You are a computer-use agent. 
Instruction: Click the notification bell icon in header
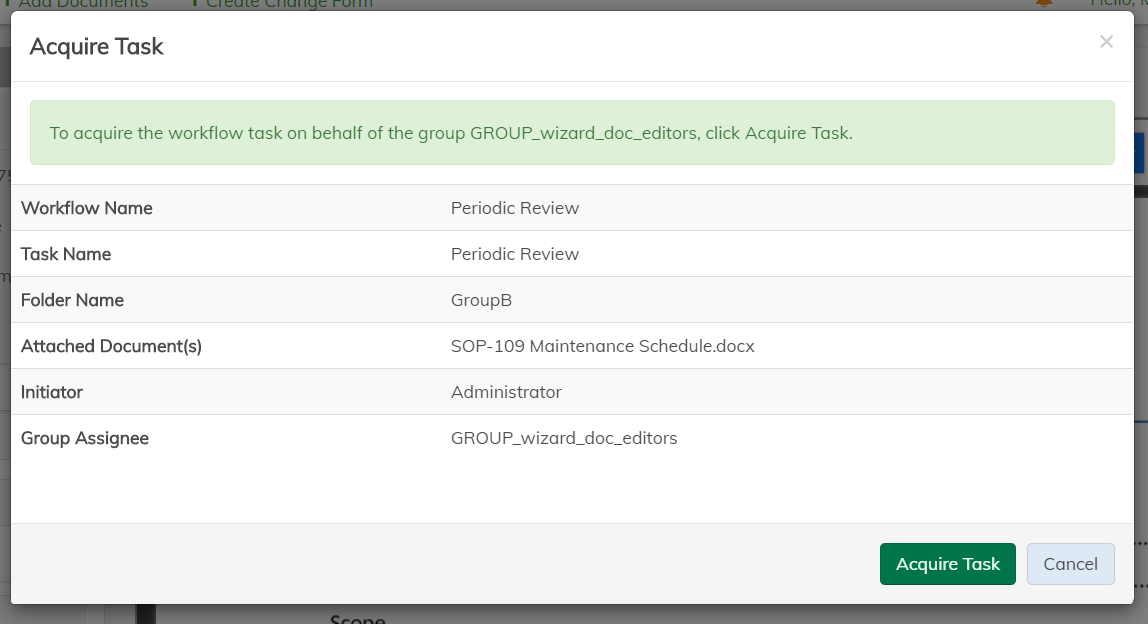(x=1044, y=4)
